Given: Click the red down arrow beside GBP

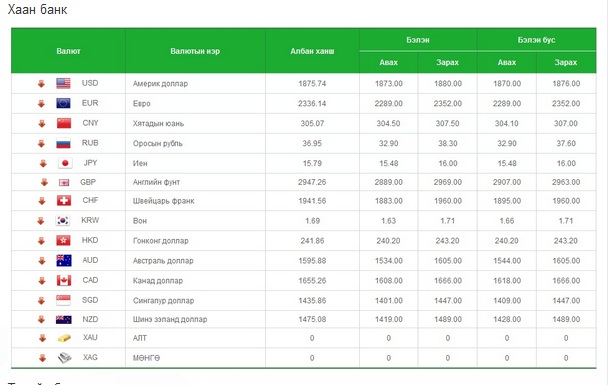Looking at the screenshot, I should click(44, 182).
